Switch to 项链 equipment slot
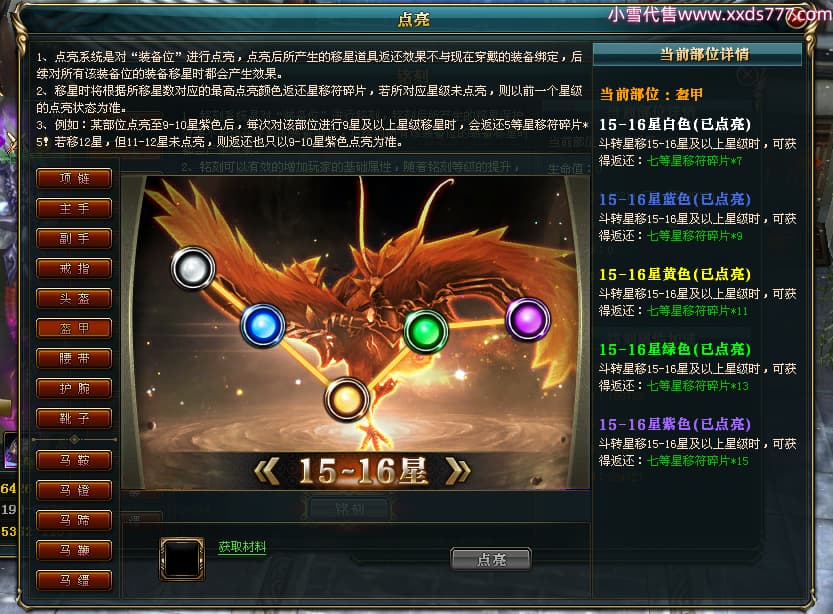The height and width of the screenshot is (614, 833). pos(74,178)
